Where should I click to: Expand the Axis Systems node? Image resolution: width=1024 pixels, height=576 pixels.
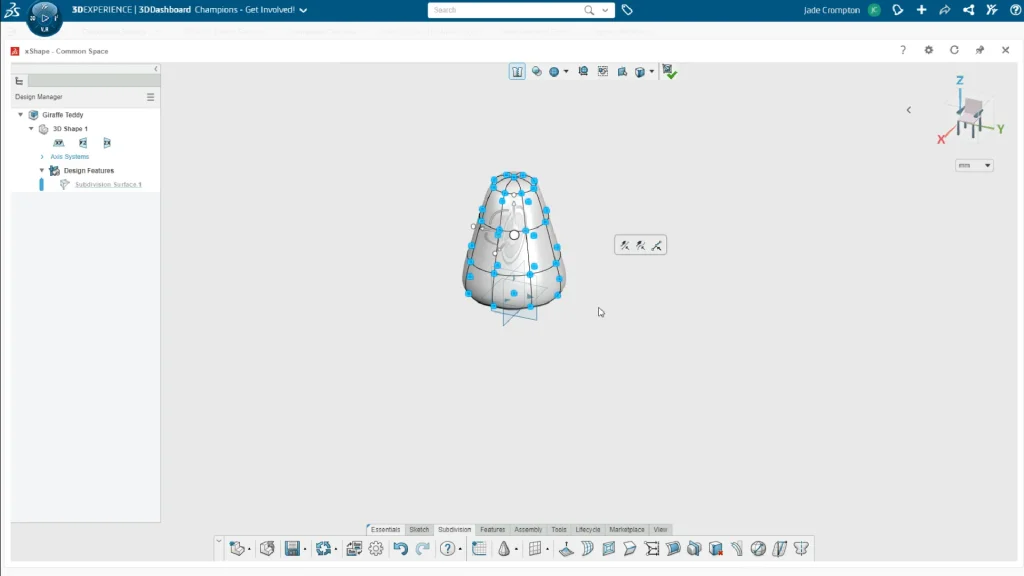(42, 157)
